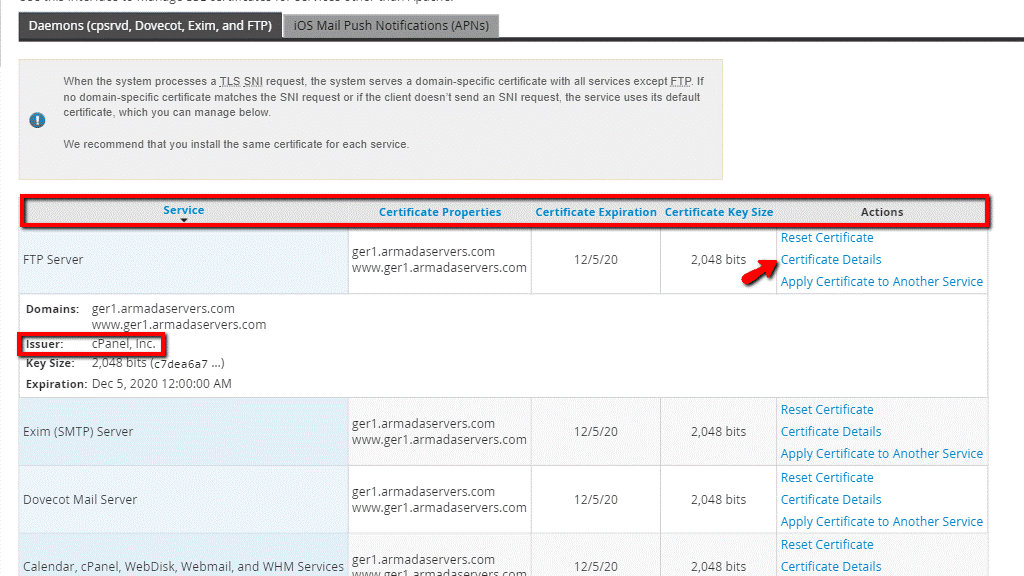Screen dimensions: 1024x576
Task: Select the Daemons (cpsrvd, Dovecot, Exim, and FTP) tab
Action: 149,26
